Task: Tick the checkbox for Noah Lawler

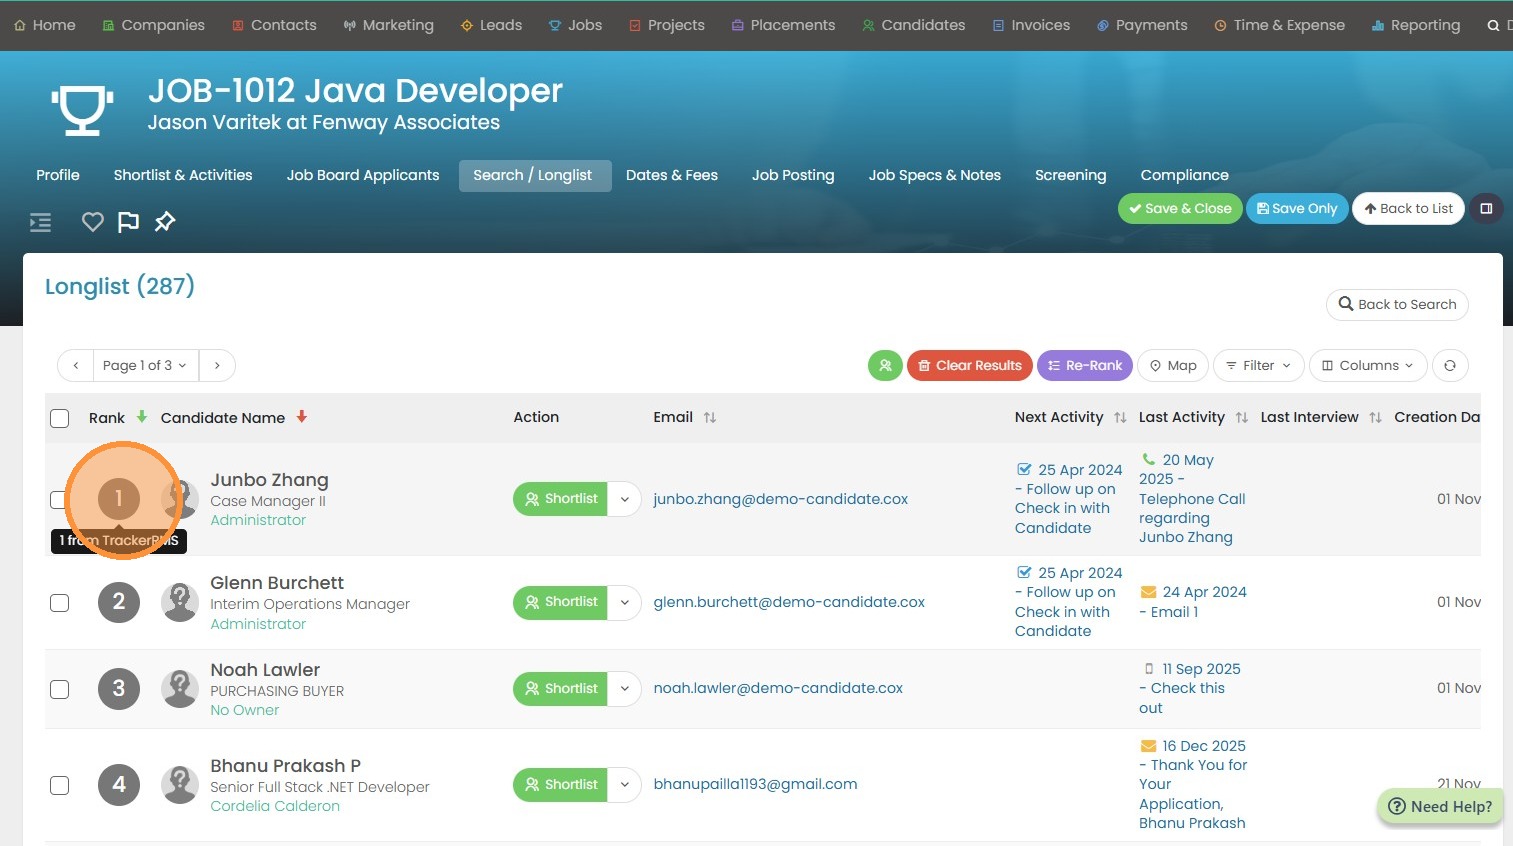Action: pos(60,689)
